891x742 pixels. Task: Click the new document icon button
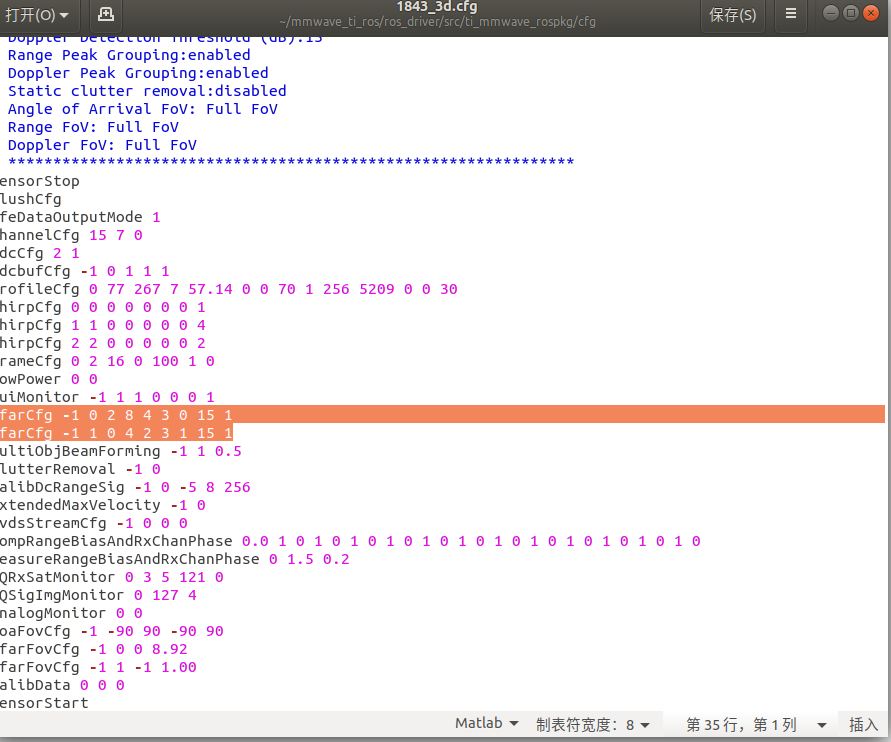pyautogui.click(x=105, y=15)
